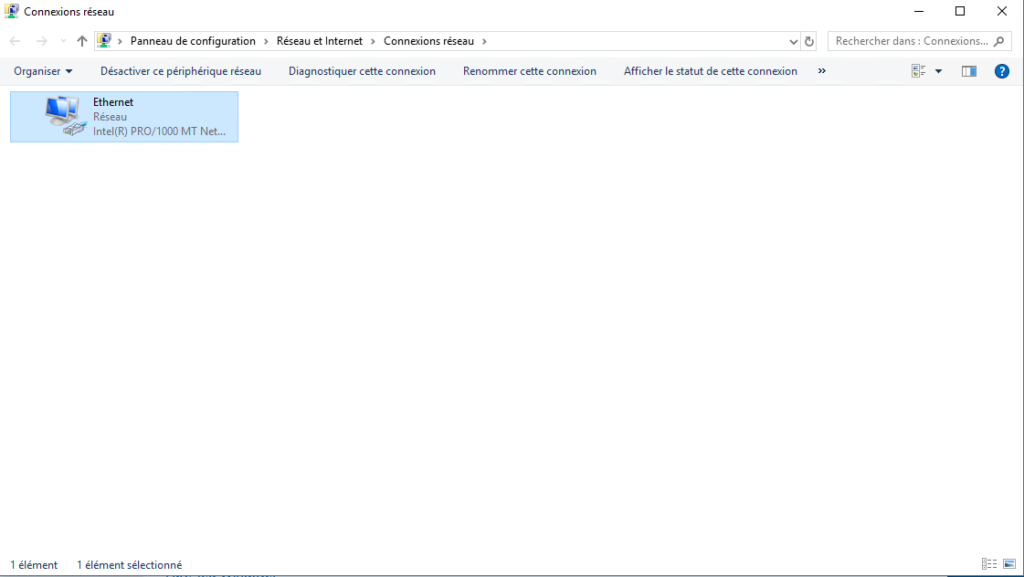Click the change view icon
Image resolution: width=1024 pixels, height=577 pixels.
[919, 71]
